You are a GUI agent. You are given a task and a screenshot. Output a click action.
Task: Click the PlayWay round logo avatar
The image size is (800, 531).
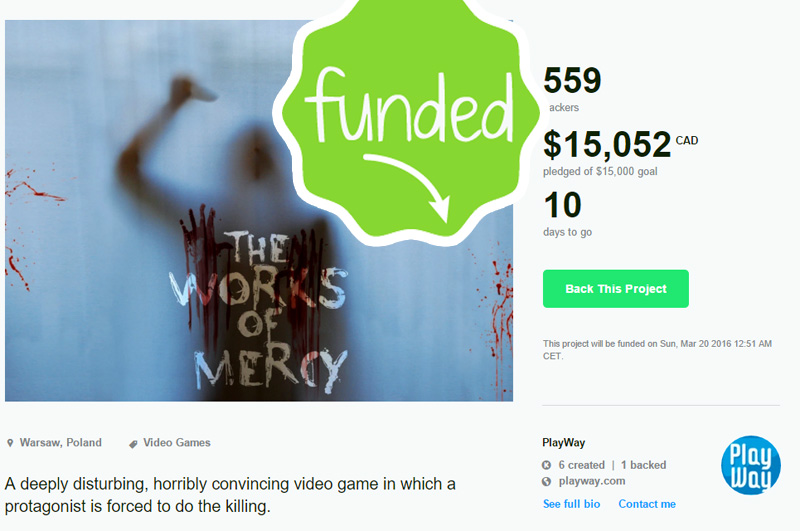[751, 465]
